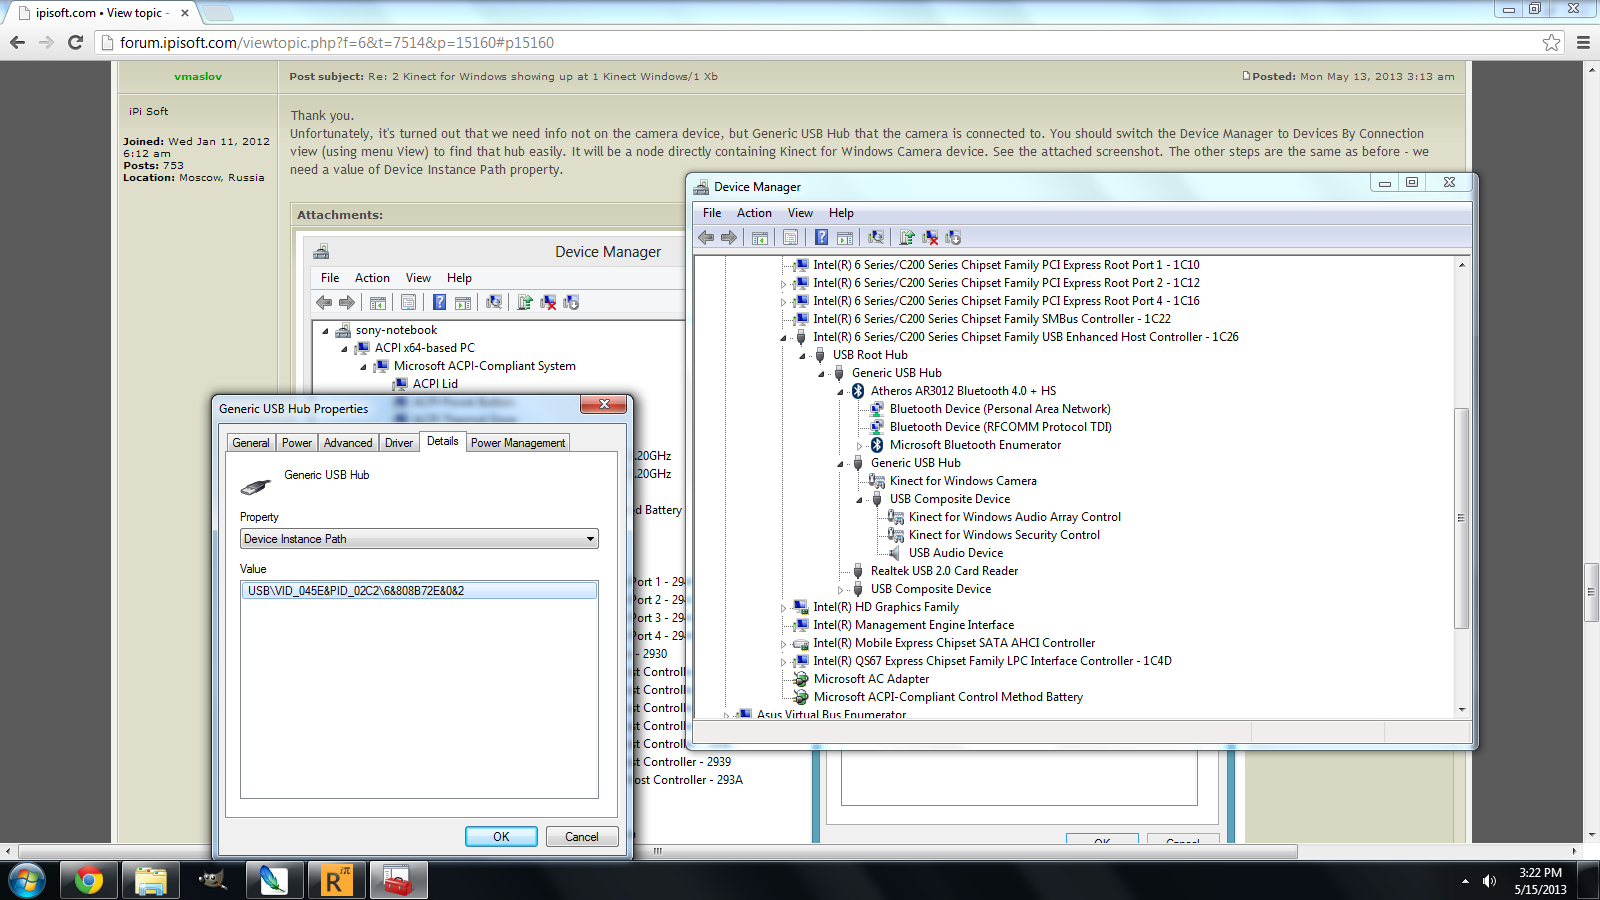Click blue Help icon in attached Device Manager
1600x900 pixels.
pos(439,302)
